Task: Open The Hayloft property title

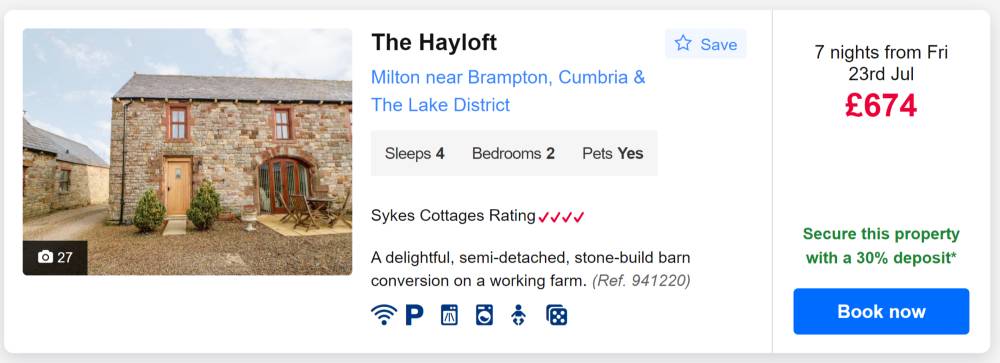Action: (434, 43)
